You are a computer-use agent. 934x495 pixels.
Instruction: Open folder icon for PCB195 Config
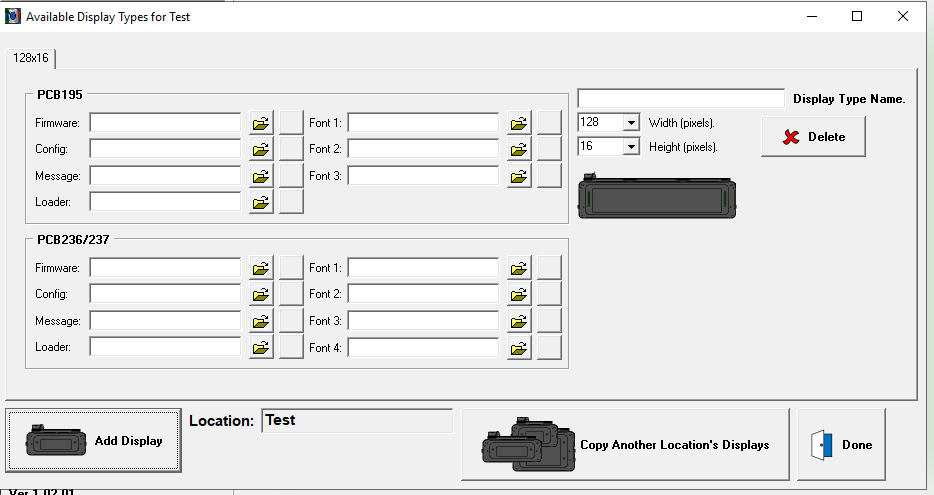point(261,149)
